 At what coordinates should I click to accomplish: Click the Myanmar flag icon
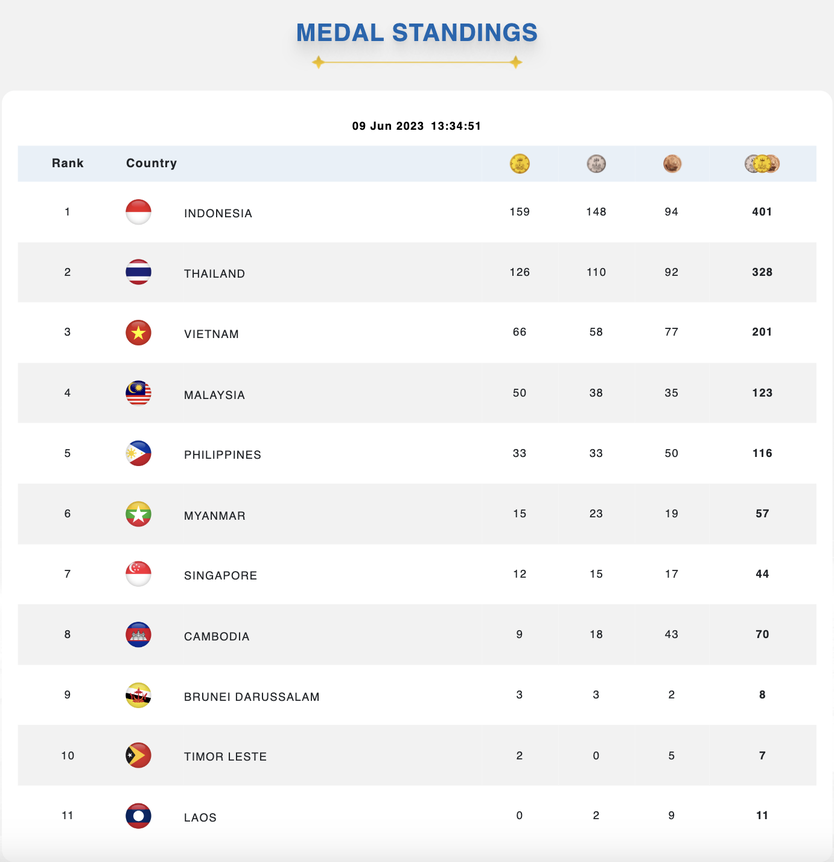tap(139, 514)
